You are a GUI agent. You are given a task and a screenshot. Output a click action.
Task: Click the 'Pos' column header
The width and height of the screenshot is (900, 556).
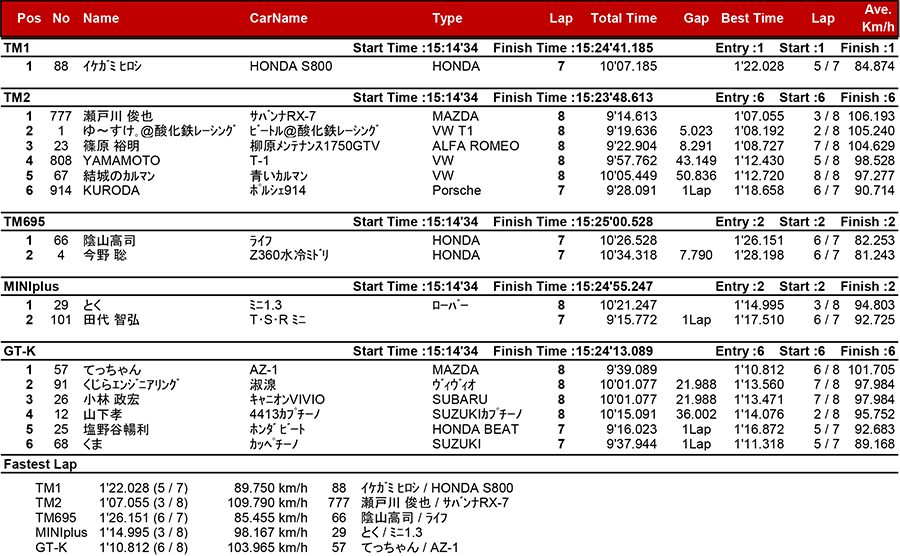pyautogui.click(x=29, y=18)
